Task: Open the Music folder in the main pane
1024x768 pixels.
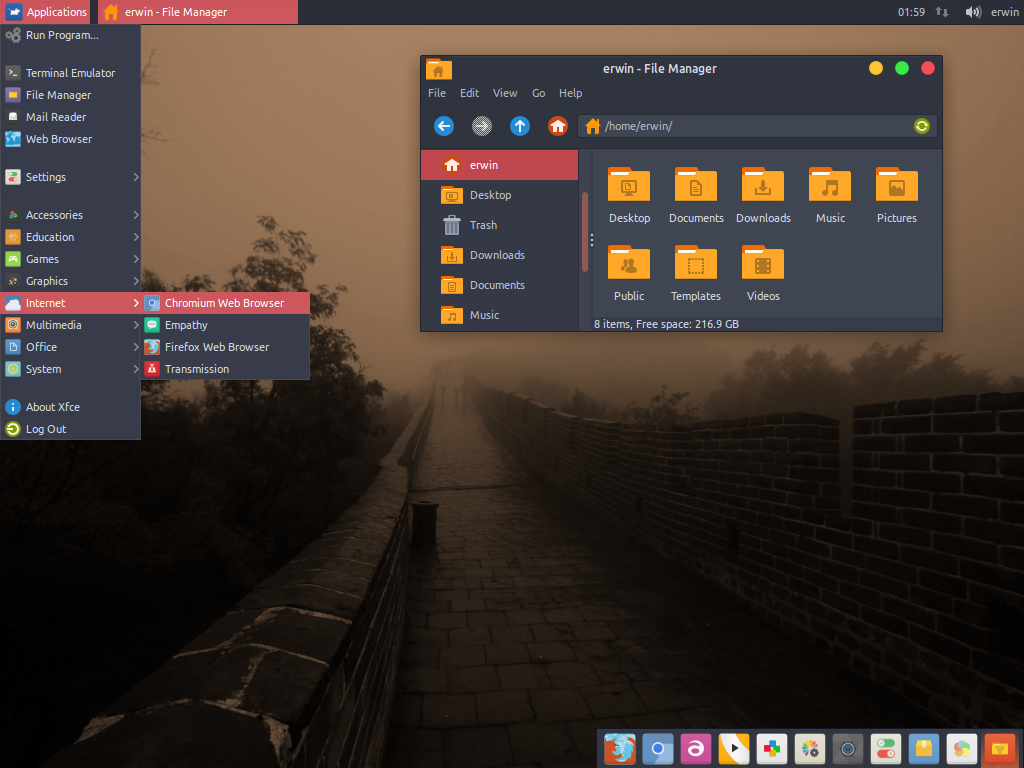Action: (x=830, y=185)
